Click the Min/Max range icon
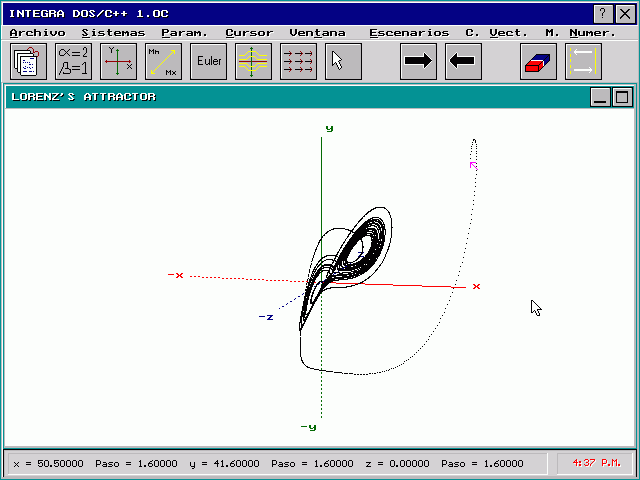The image size is (640, 480). point(163,61)
